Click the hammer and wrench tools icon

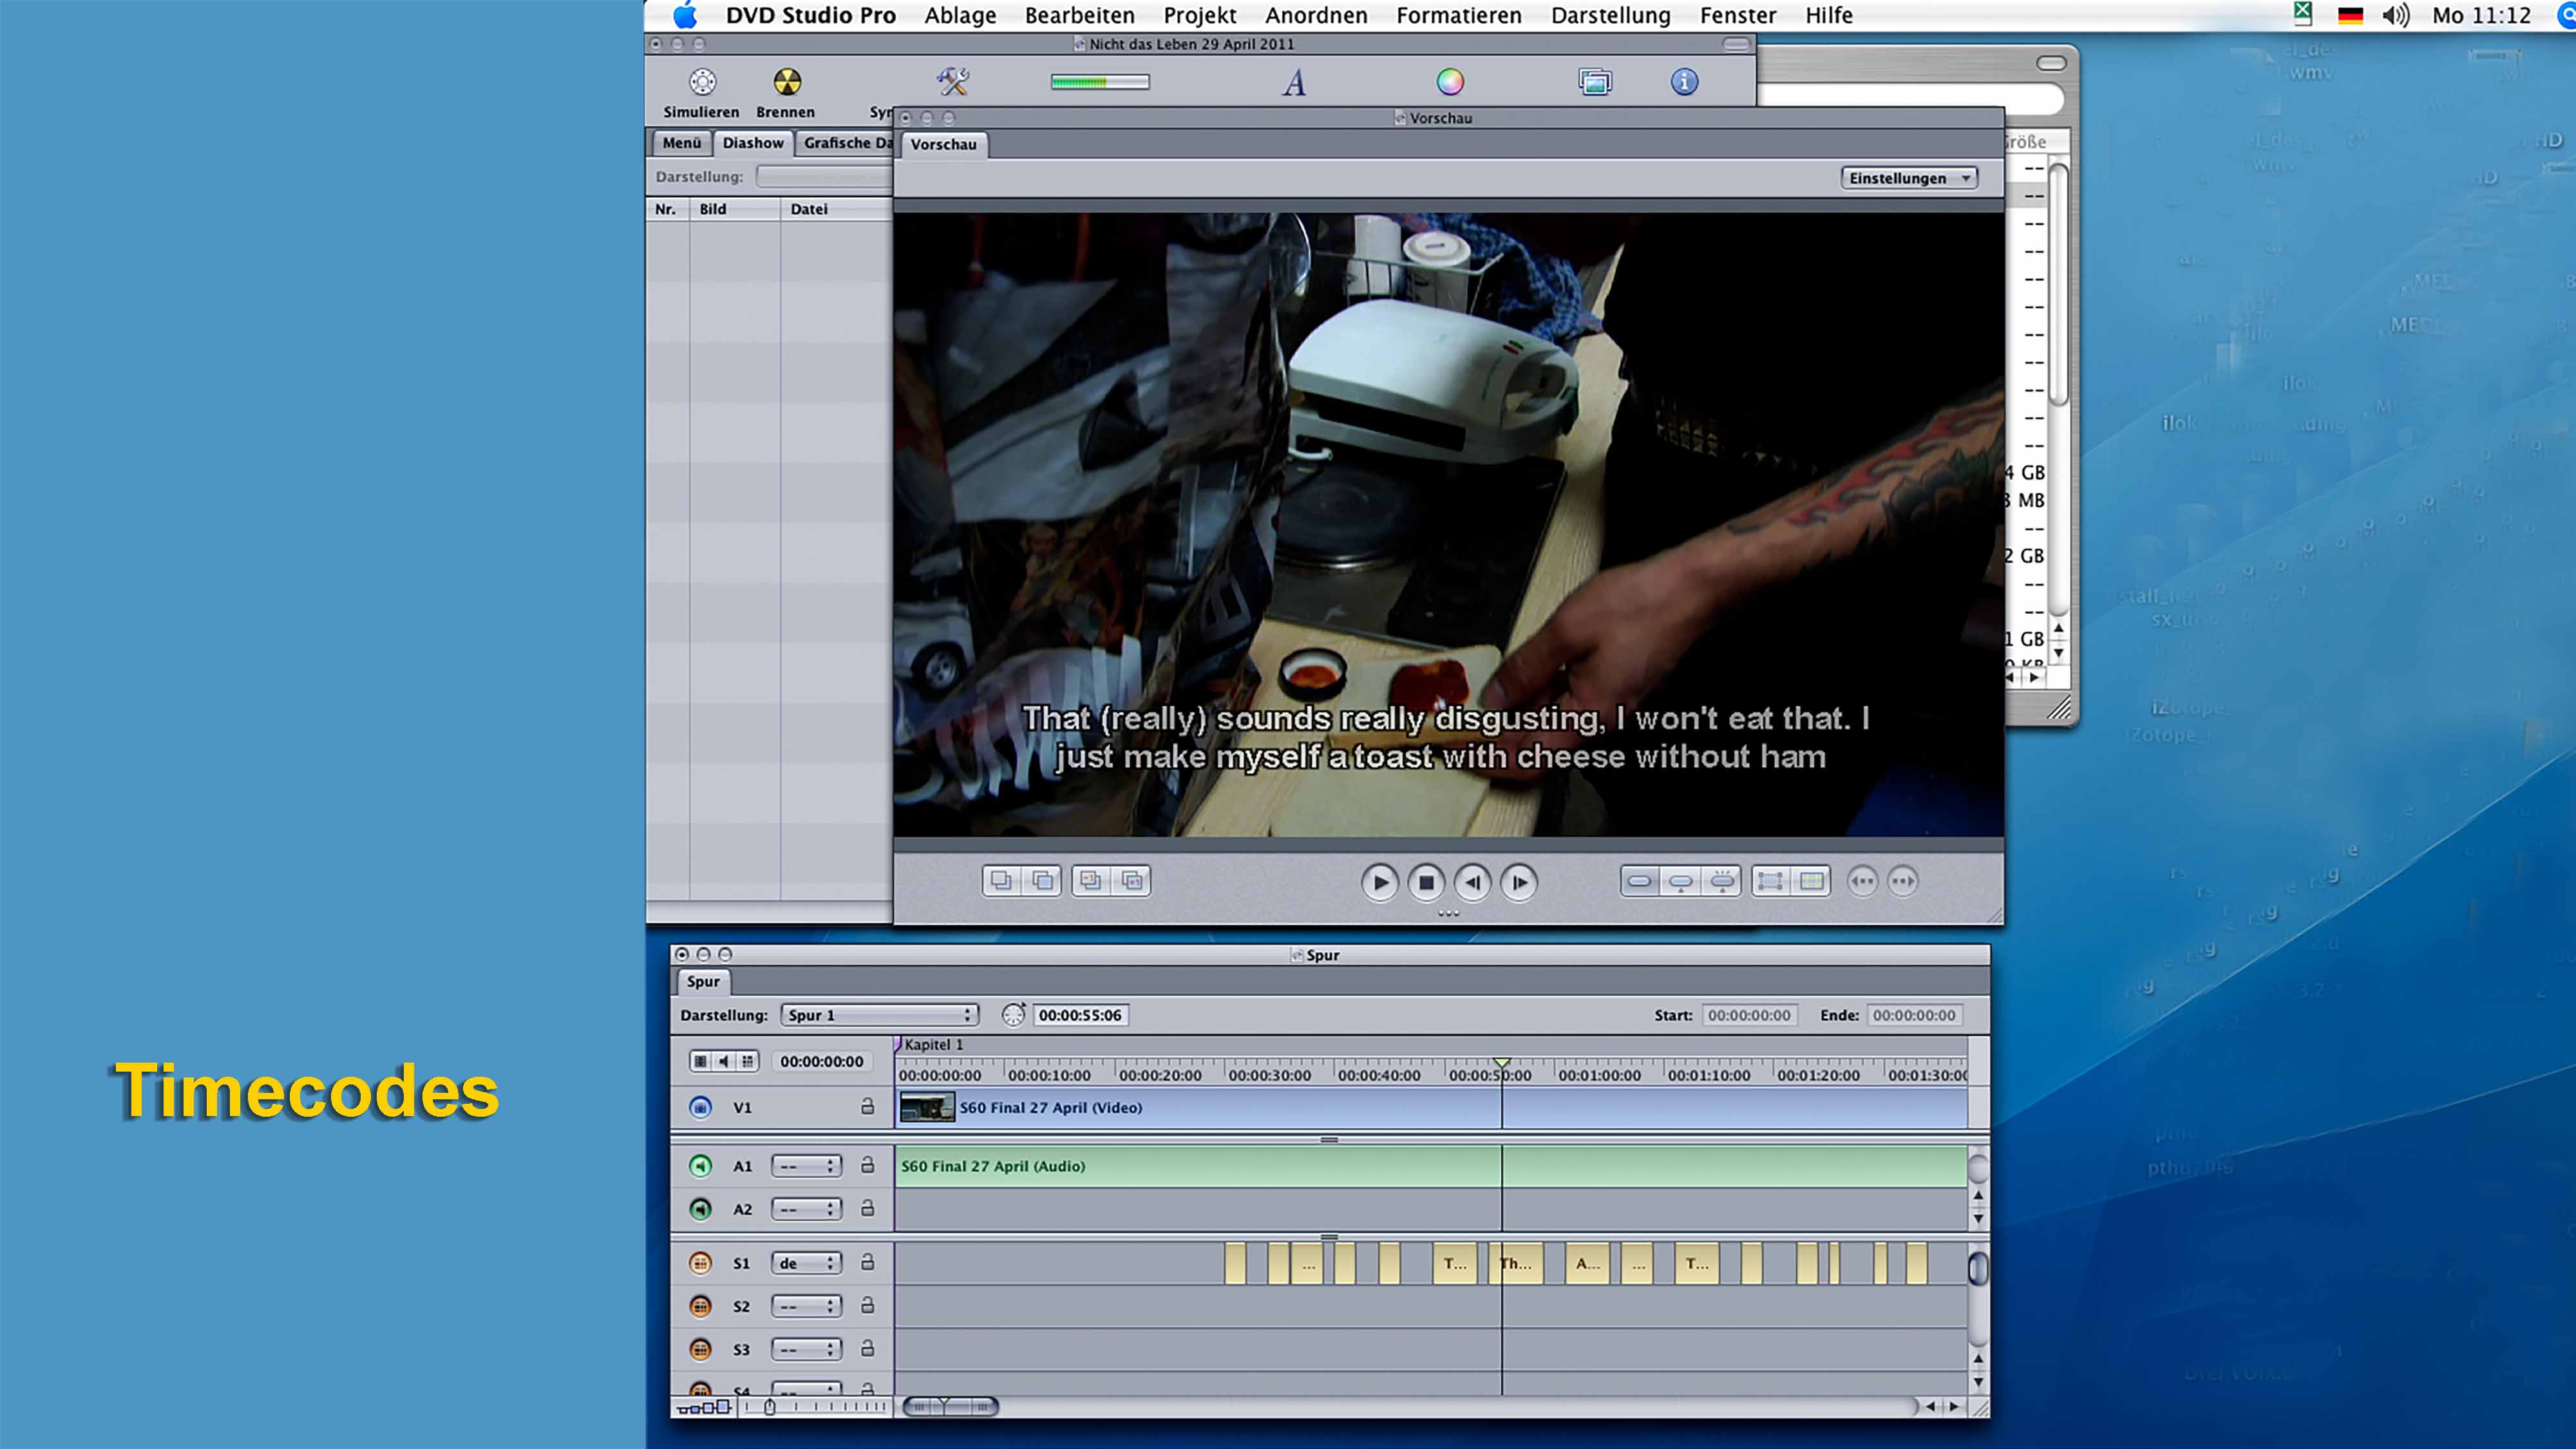point(952,82)
